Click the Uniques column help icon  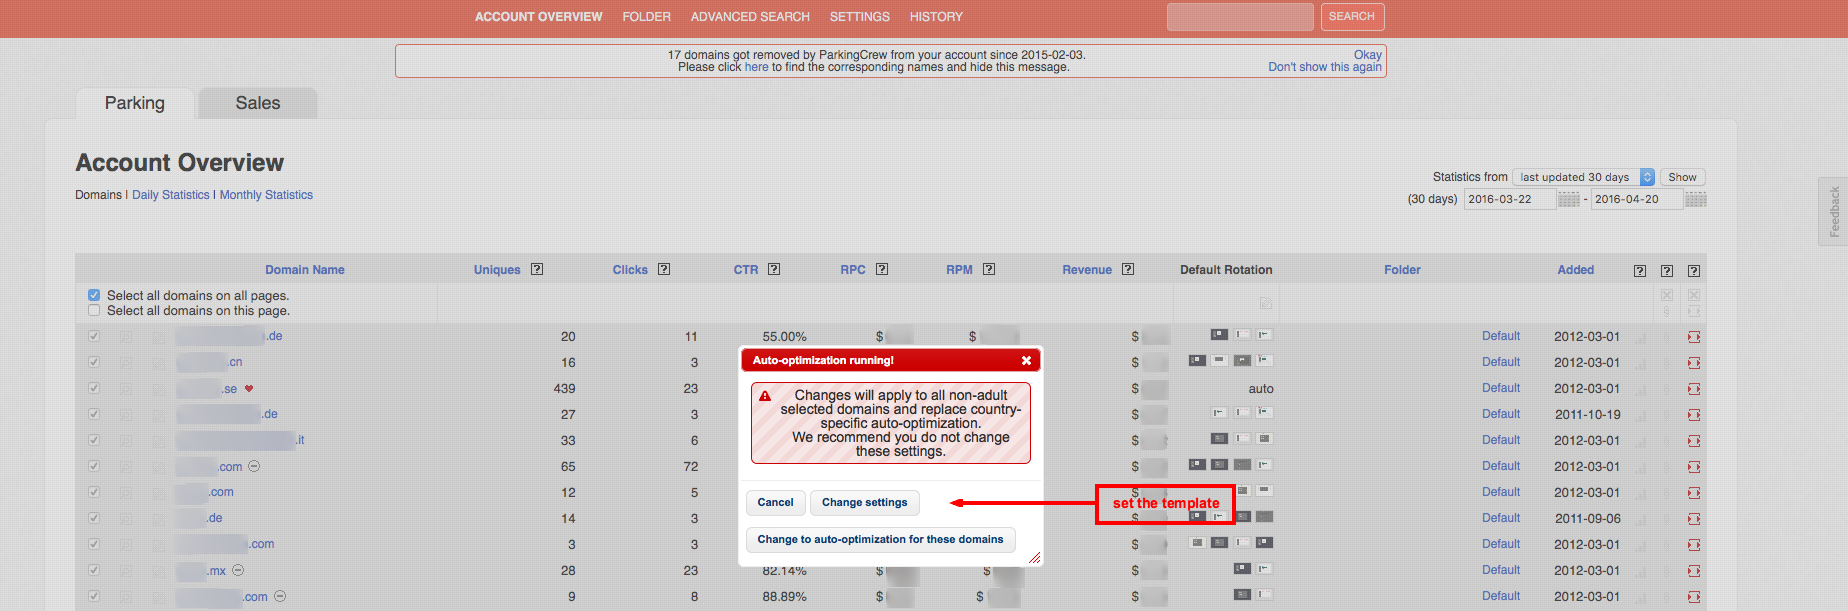click(537, 269)
